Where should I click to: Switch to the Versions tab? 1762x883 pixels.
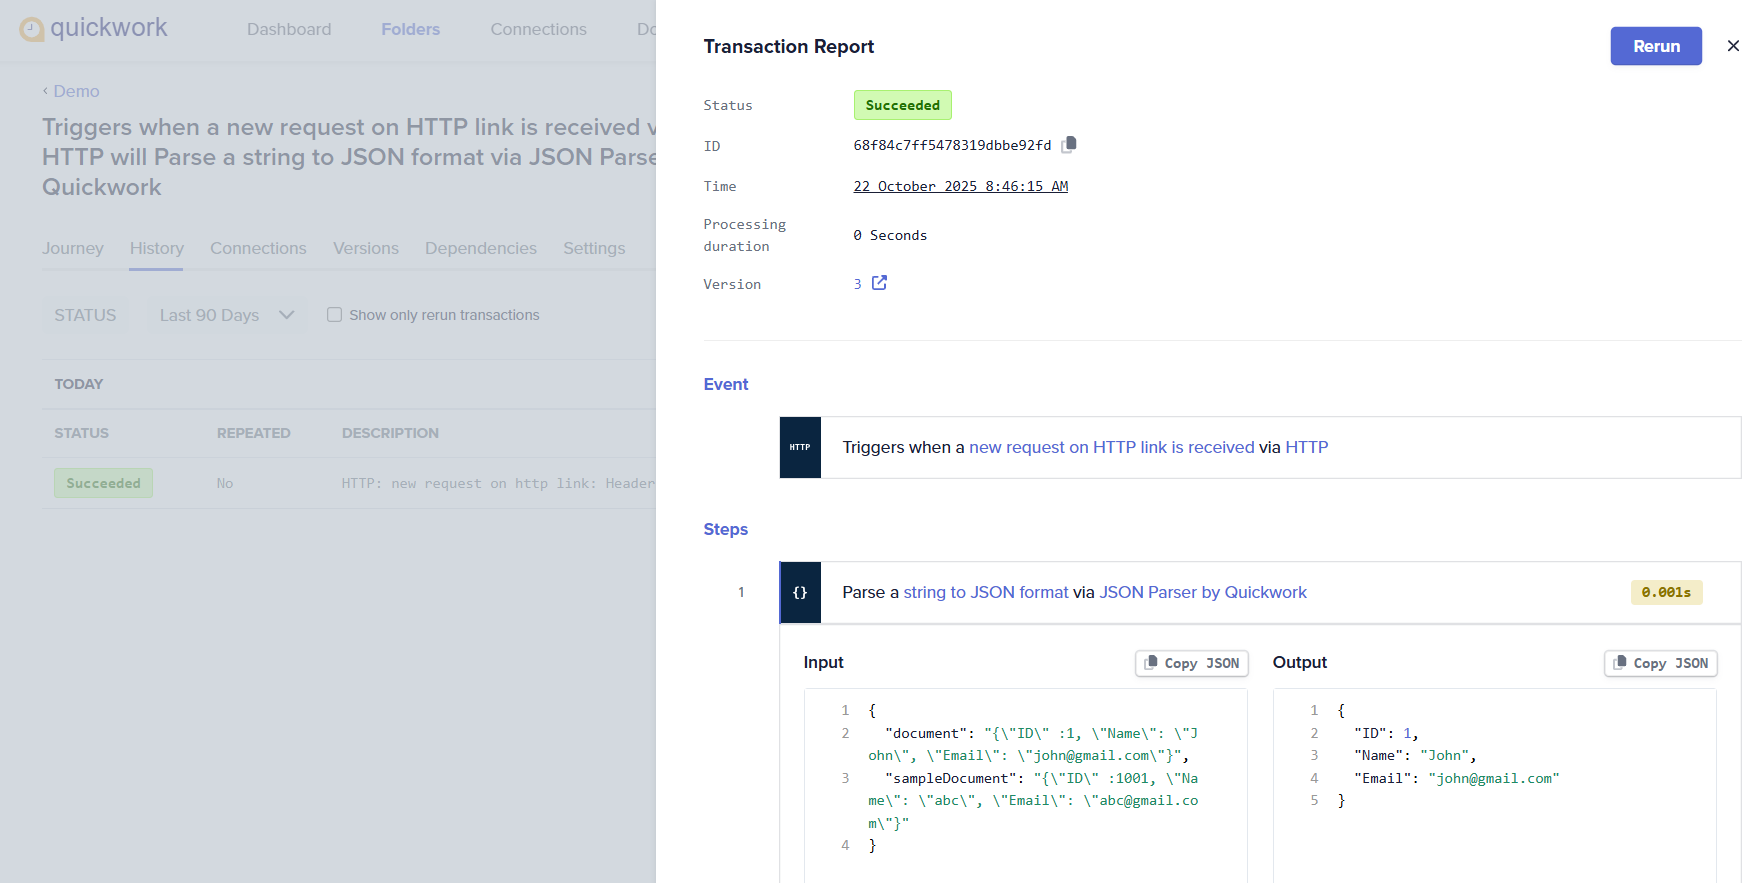click(x=366, y=248)
